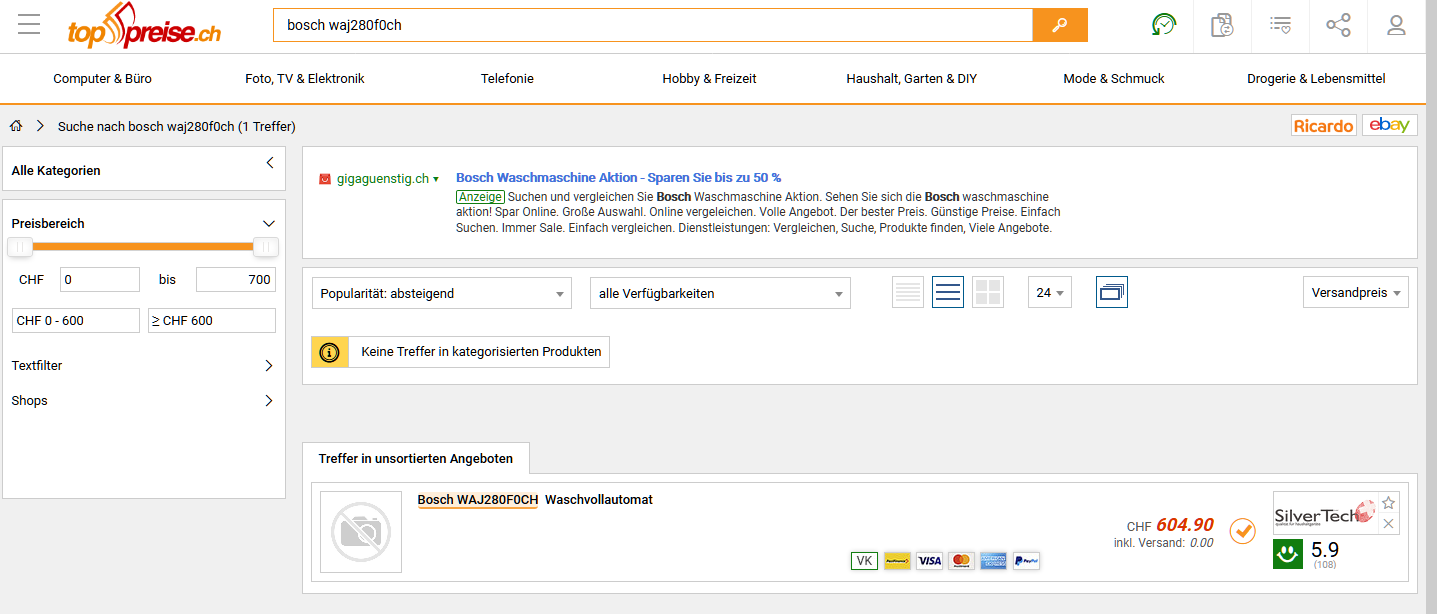Switch to grid tile view
Image resolution: width=1437 pixels, height=614 pixels.
(988, 293)
